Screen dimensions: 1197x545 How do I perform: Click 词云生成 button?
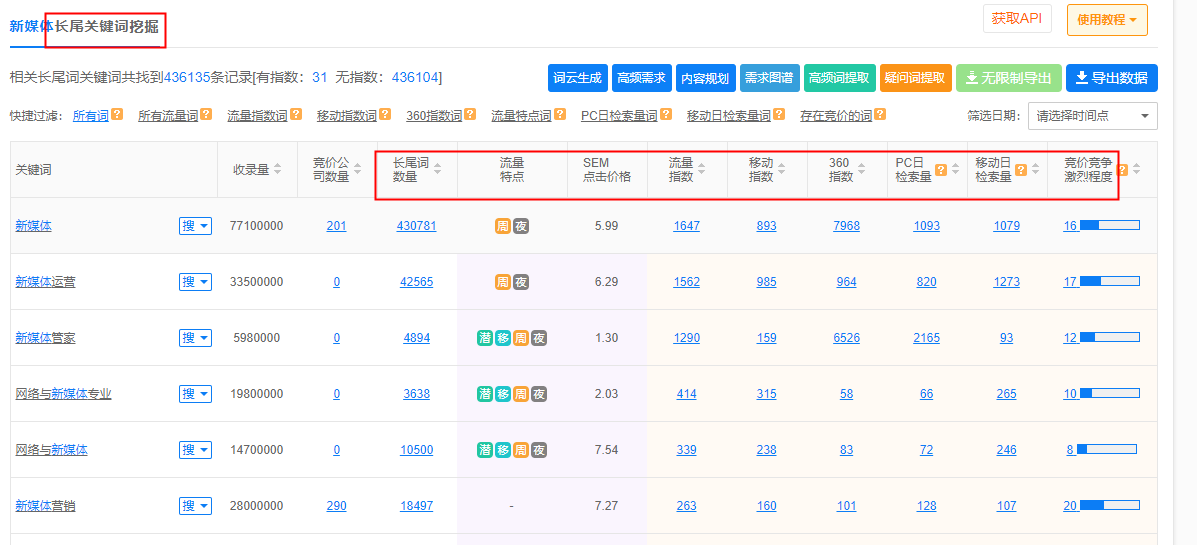tap(577, 78)
